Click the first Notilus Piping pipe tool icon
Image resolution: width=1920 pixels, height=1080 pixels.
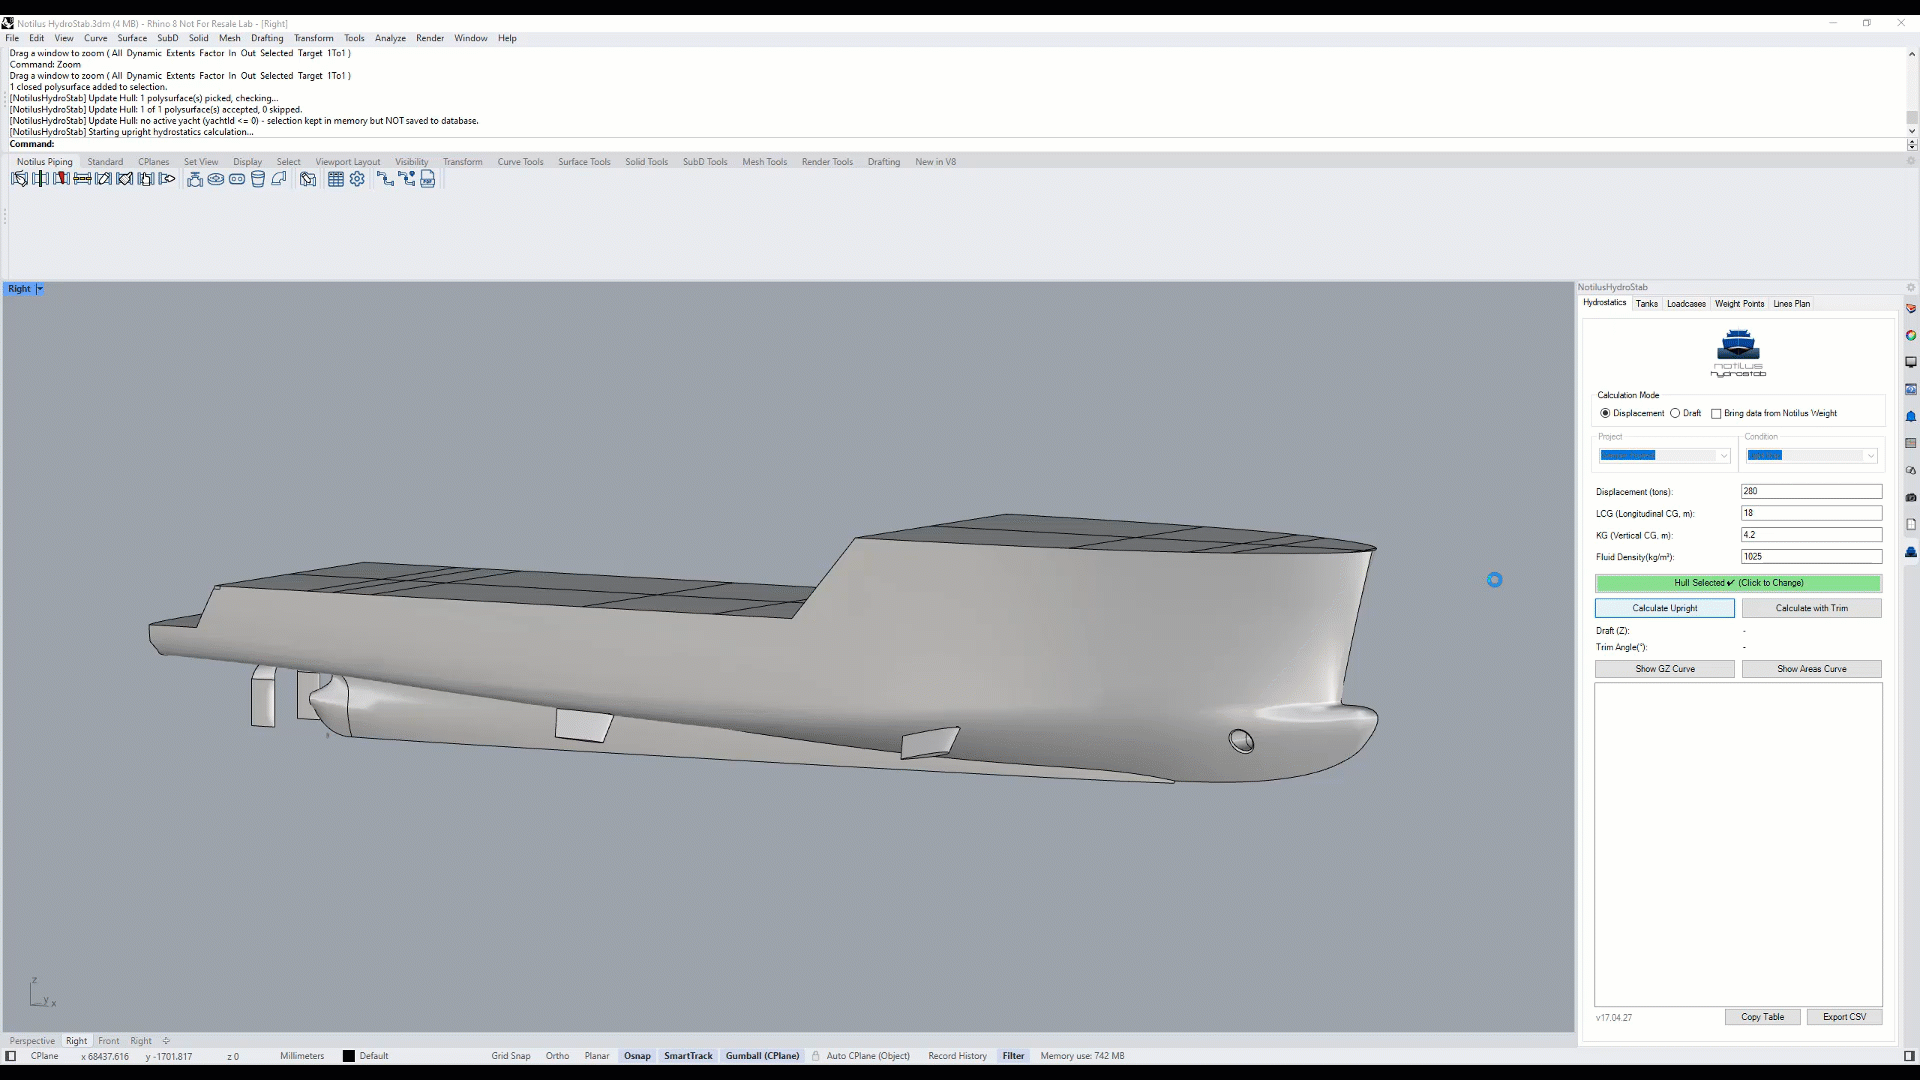point(19,179)
